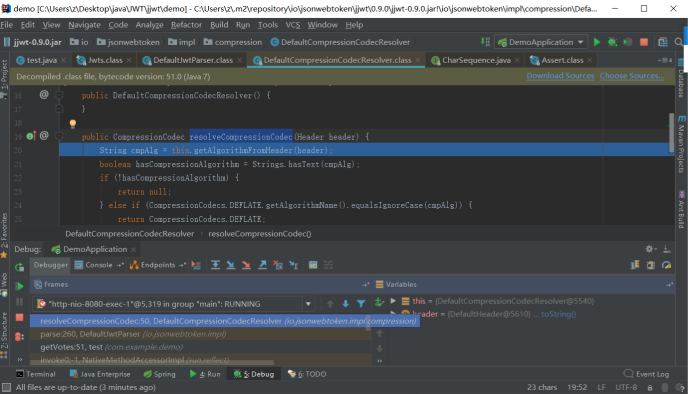
Task: Resume program in the Debug sidebar
Action: click(19, 287)
